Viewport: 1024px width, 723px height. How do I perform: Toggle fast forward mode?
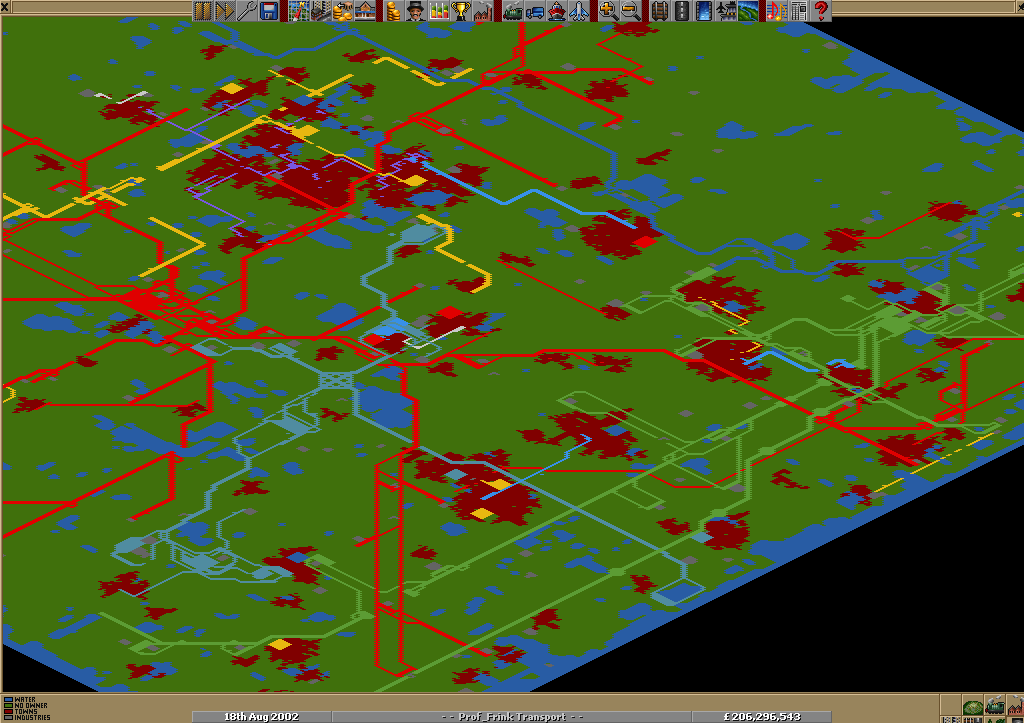coord(225,10)
